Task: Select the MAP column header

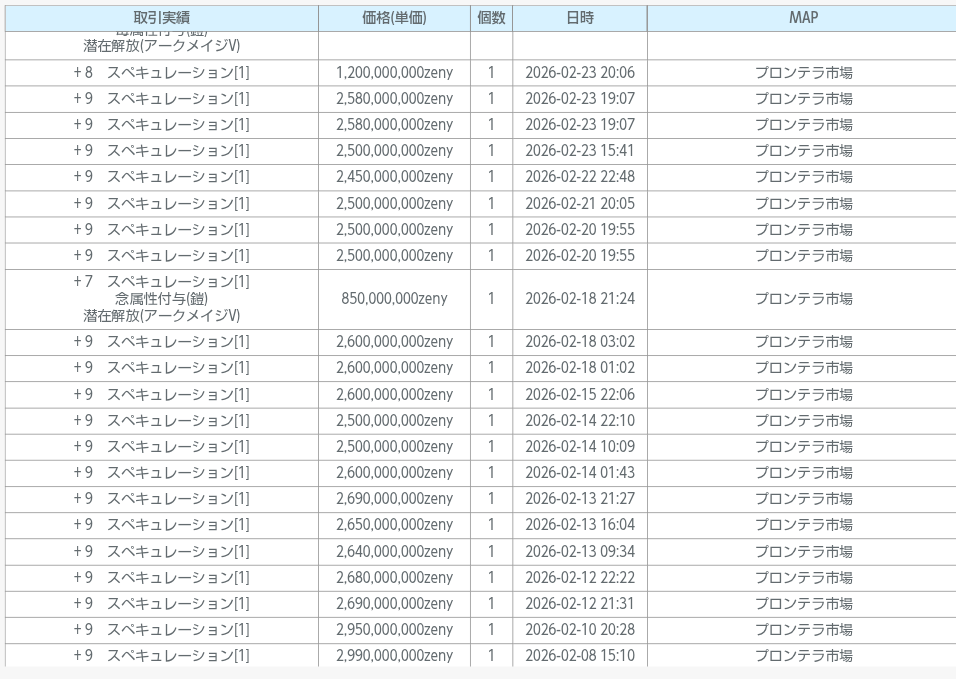Action: (x=803, y=18)
